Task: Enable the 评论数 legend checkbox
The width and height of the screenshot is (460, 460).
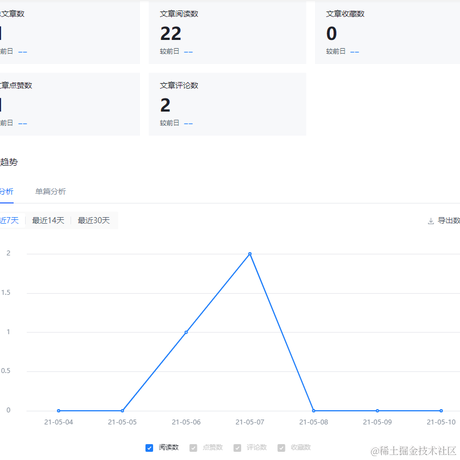Action: click(x=237, y=448)
